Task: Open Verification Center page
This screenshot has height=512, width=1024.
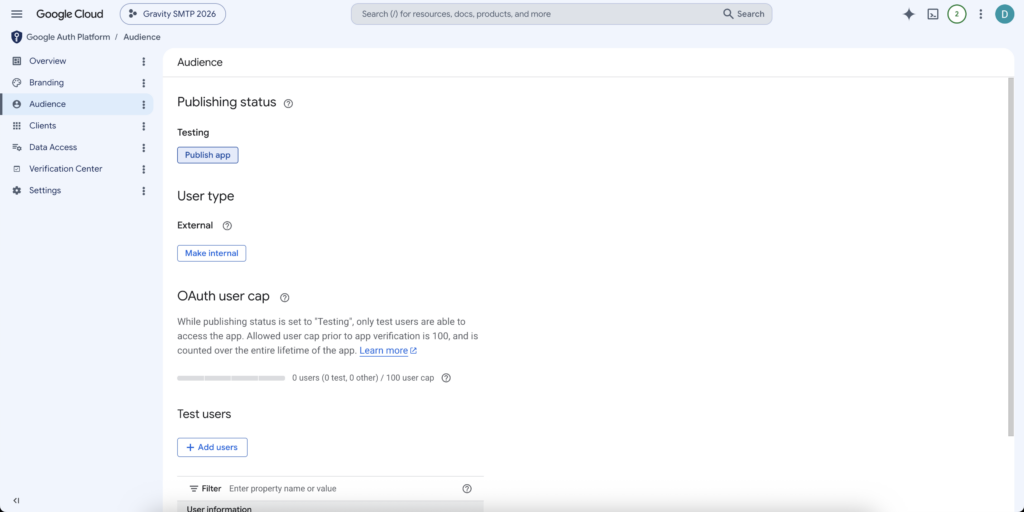Action: (65, 169)
